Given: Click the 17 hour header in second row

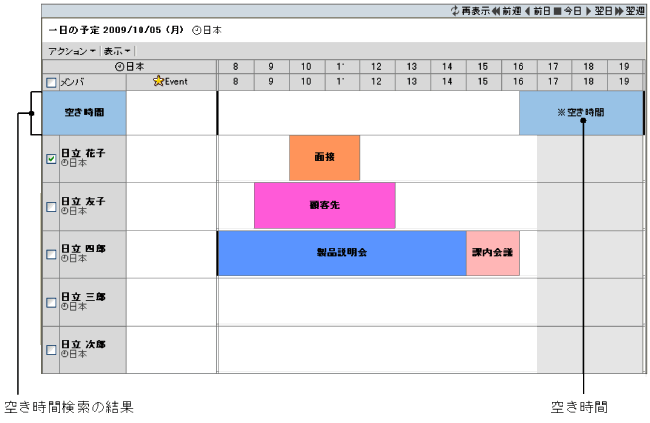Looking at the screenshot, I should (553, 82).
